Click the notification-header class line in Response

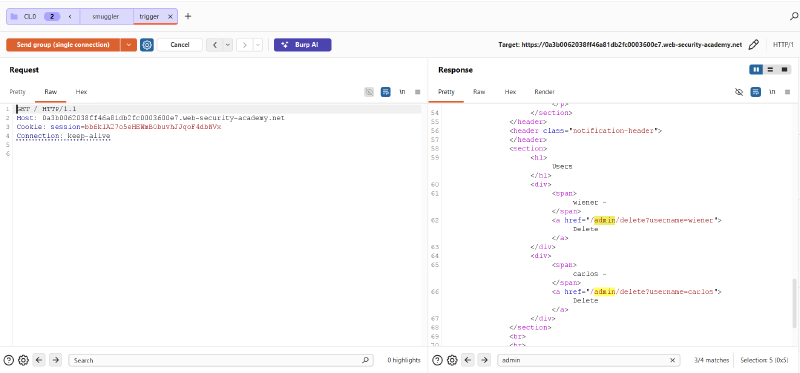pyautogui.click(x=586, y=131)
